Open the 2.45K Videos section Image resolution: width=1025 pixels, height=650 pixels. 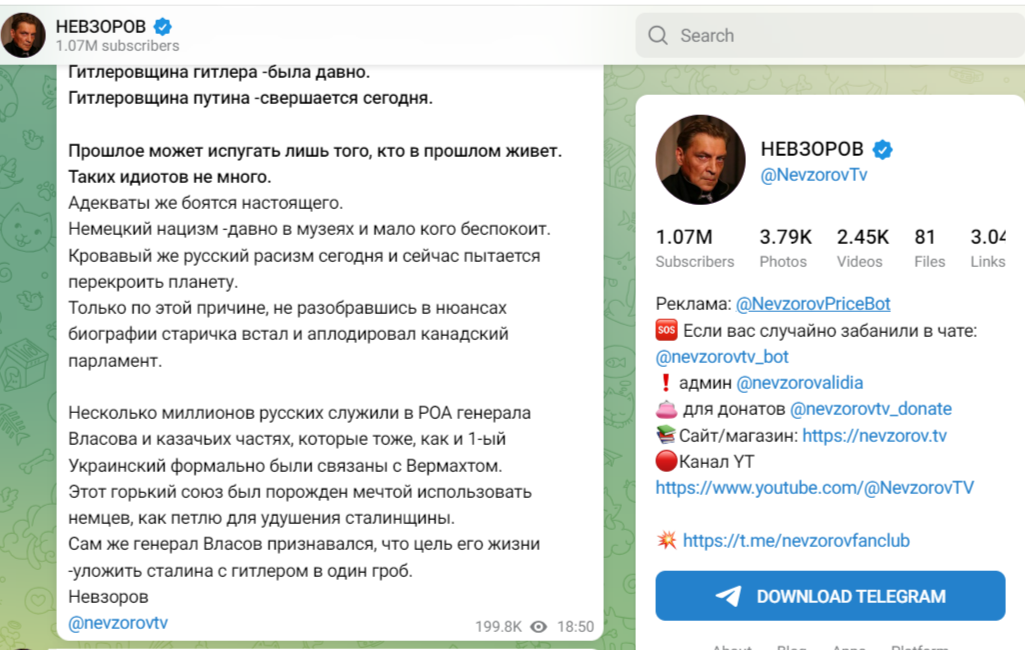coord(862,248)
